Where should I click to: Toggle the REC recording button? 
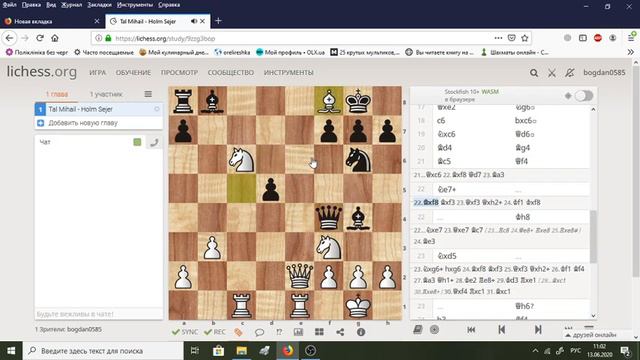(x=215, y=332)
